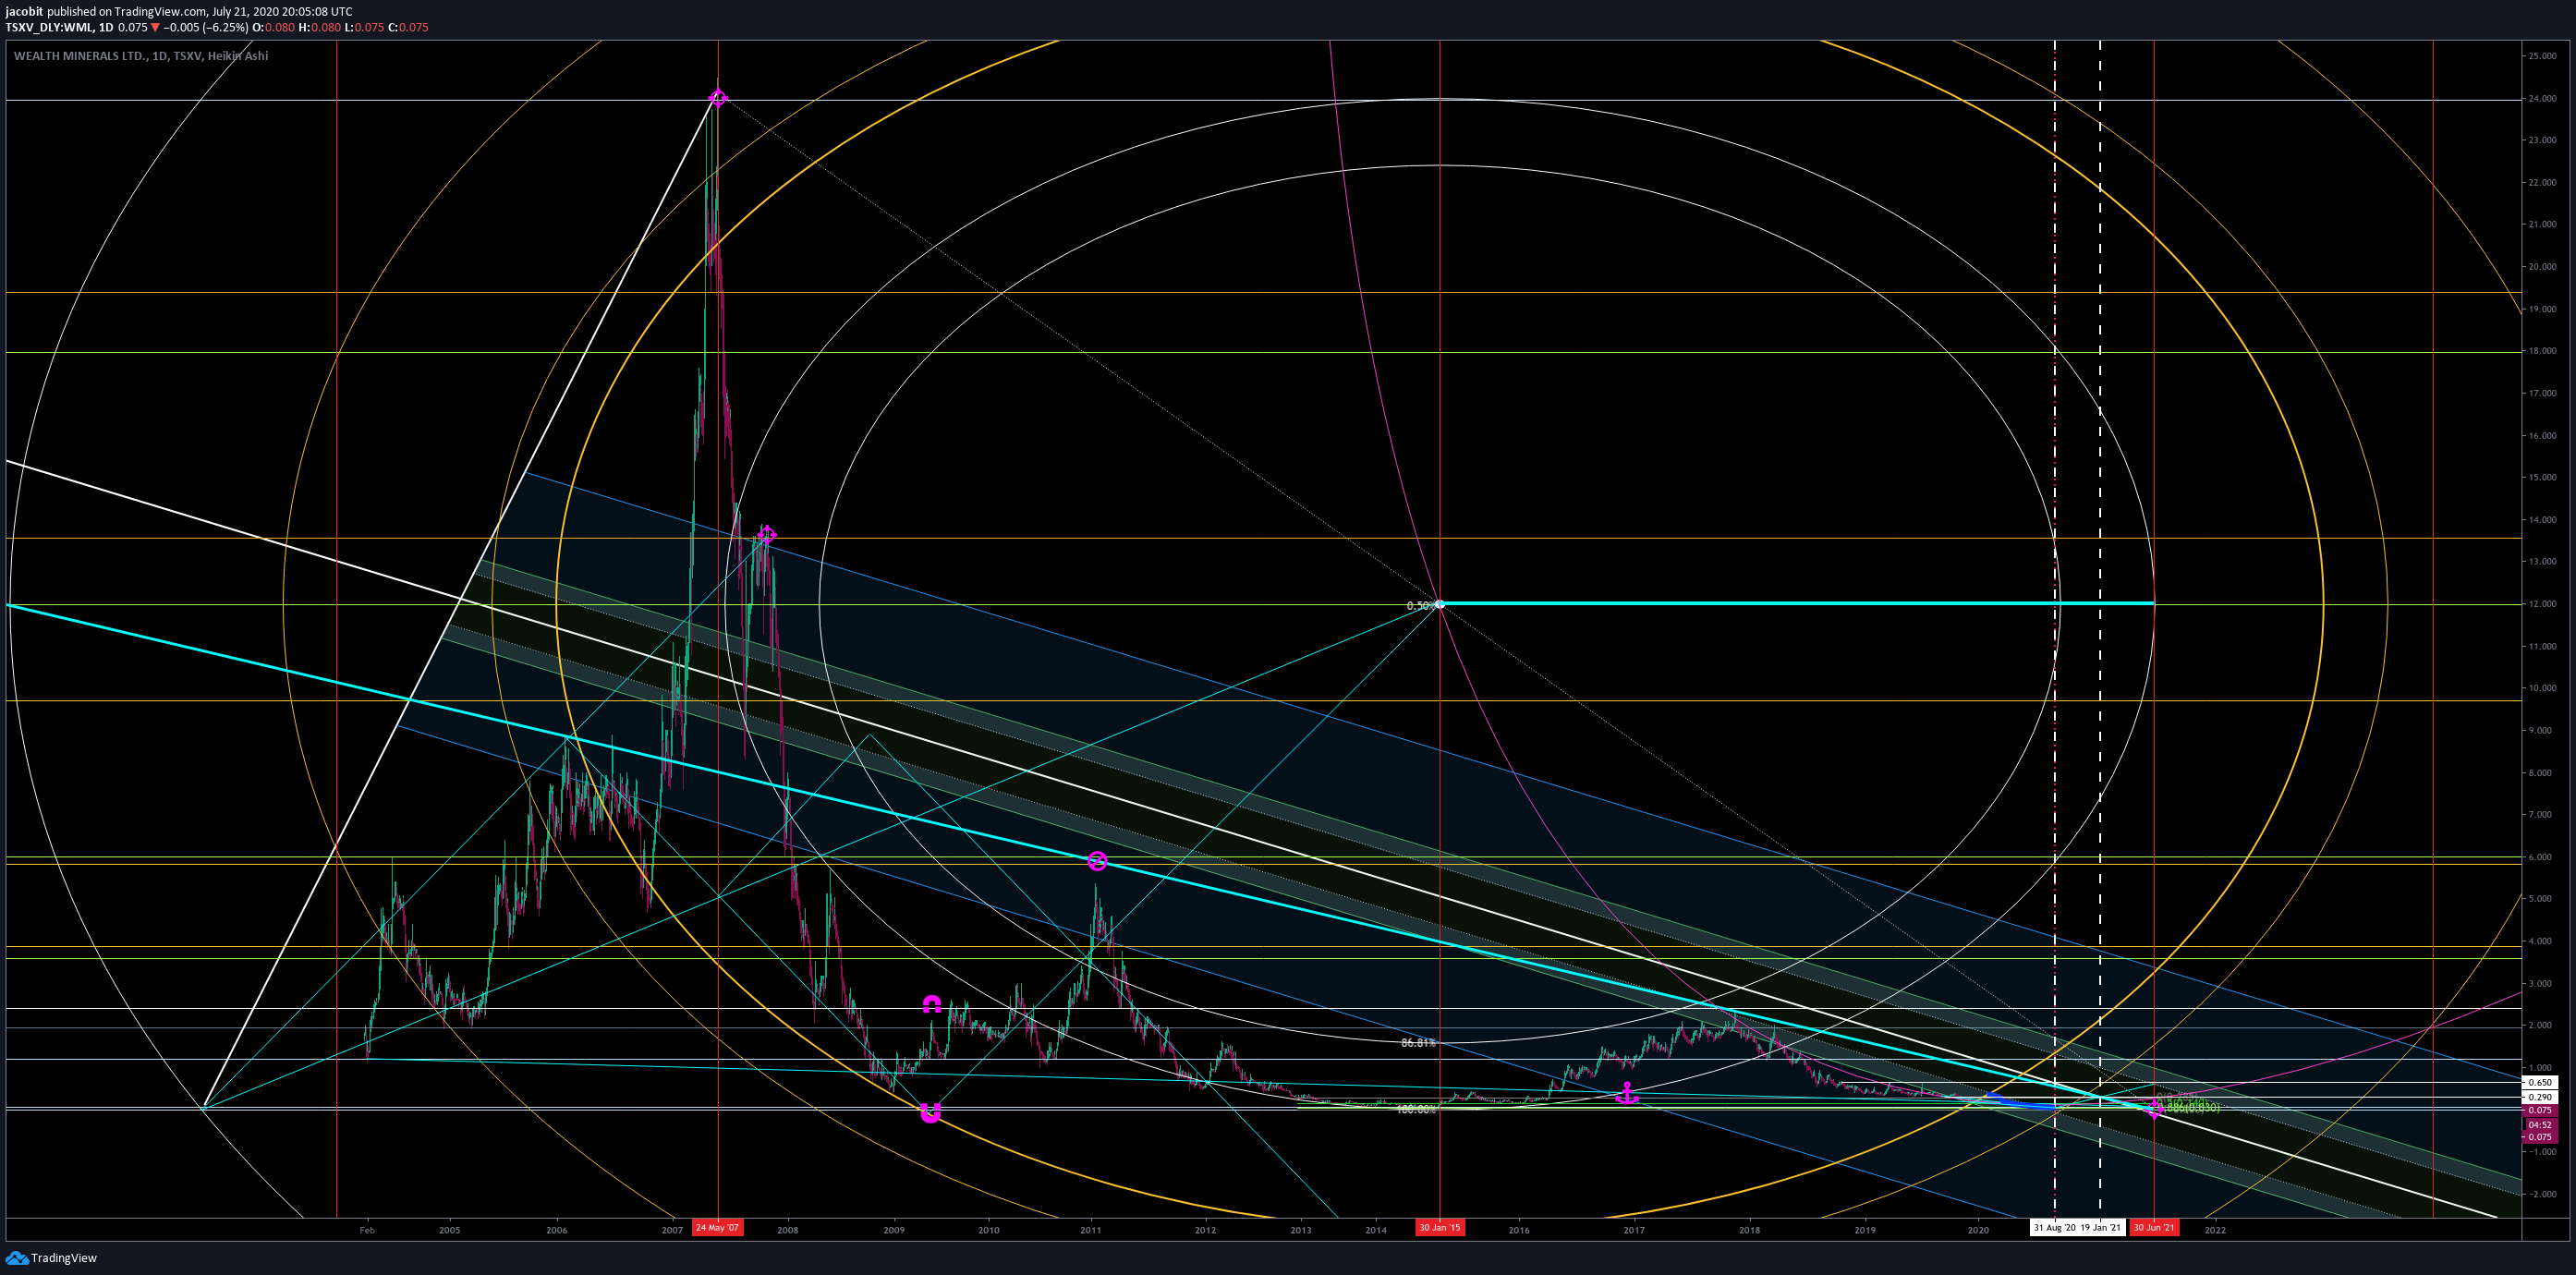Select the pink slashed-circle marker on the cyan trendline
The width and height of the screenshot is (2576, 1275).
[x=1097, y=861]
